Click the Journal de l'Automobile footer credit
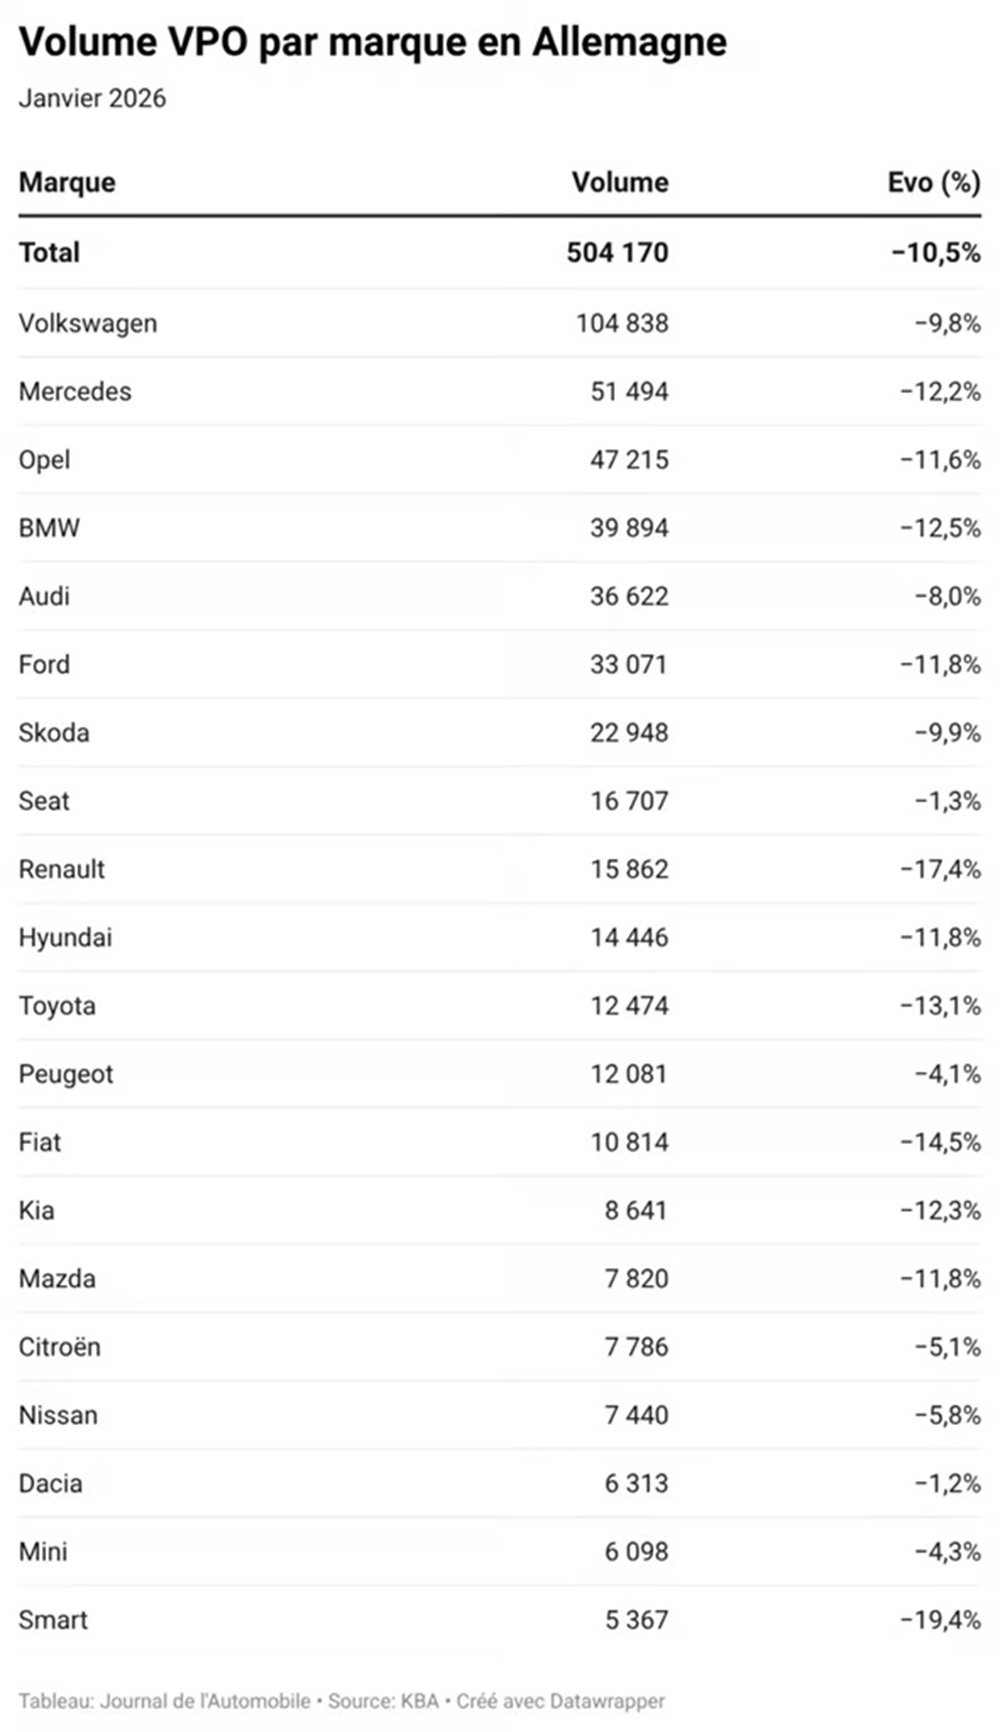 coord(205,1700)
